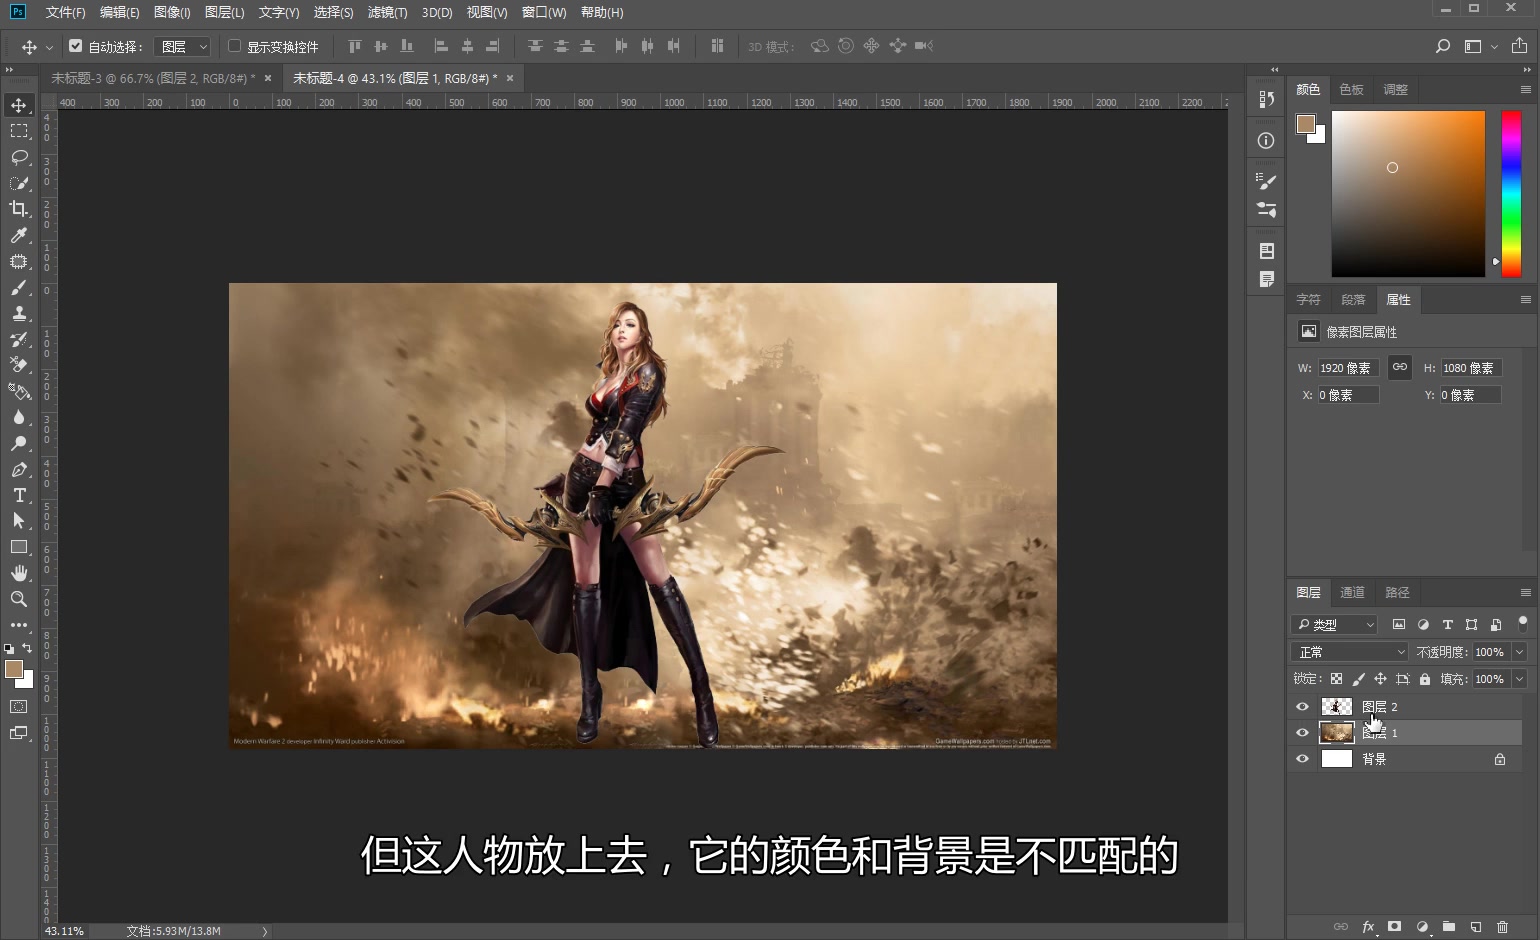
Task: Create a new layer with the icon
Action: point(1475,927)
